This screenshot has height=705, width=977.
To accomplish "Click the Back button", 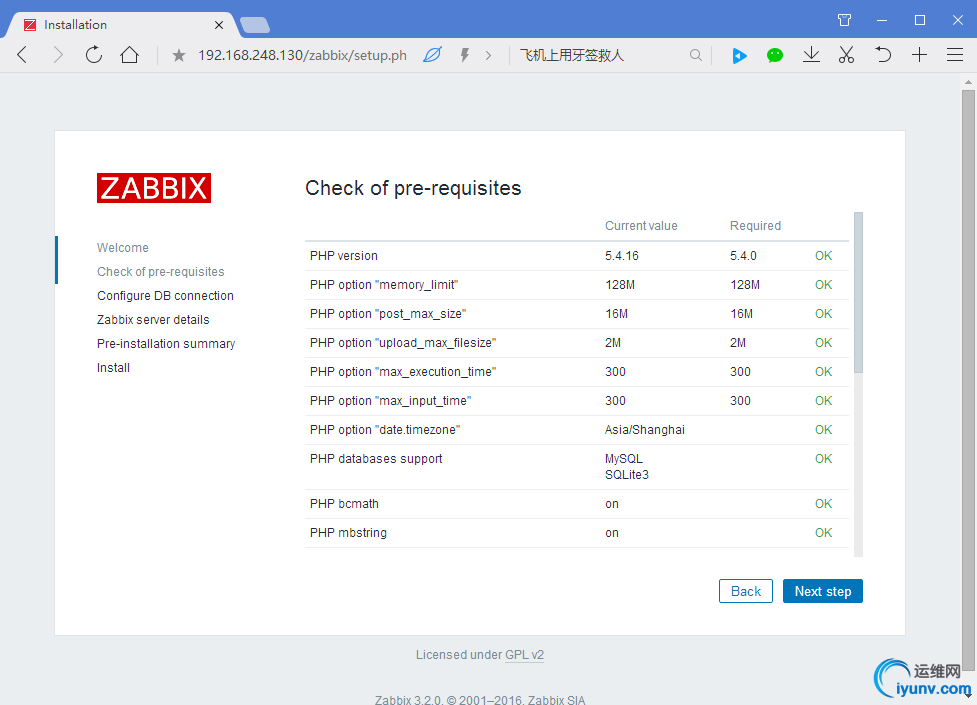I will pyautogui.click(x=746, y=591).
